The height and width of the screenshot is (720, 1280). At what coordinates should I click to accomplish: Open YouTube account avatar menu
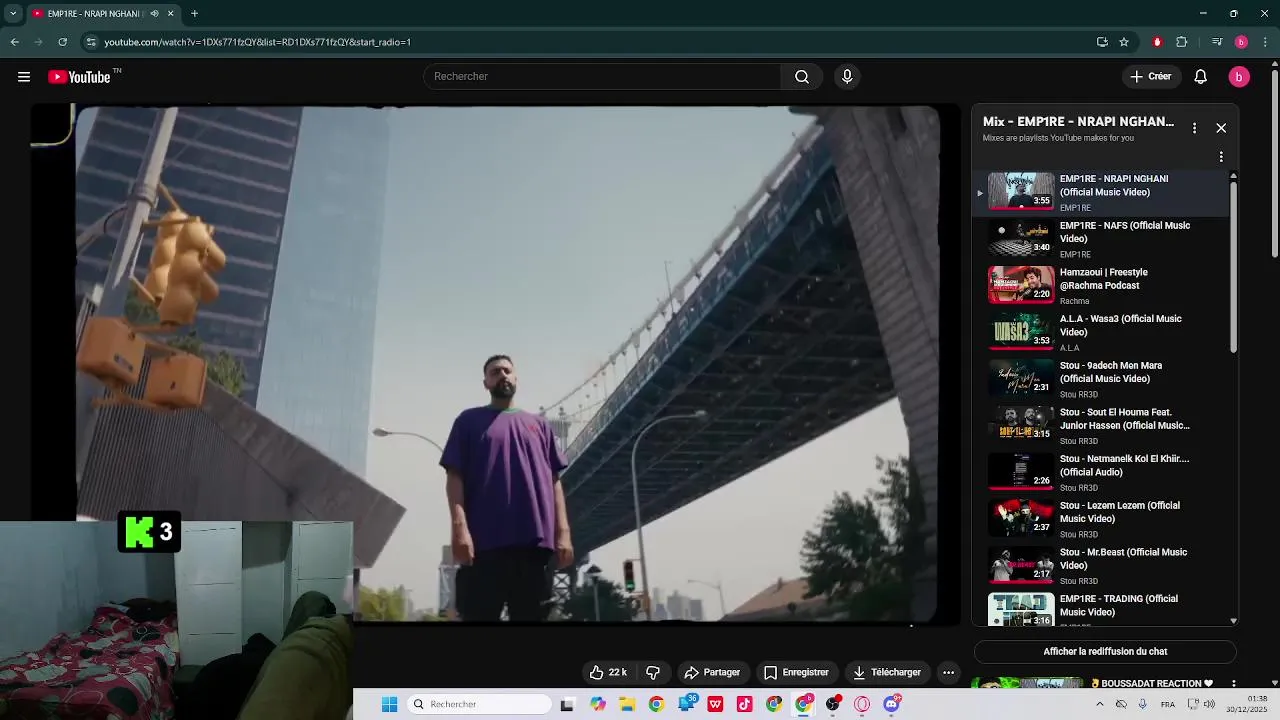point(1239,77)
